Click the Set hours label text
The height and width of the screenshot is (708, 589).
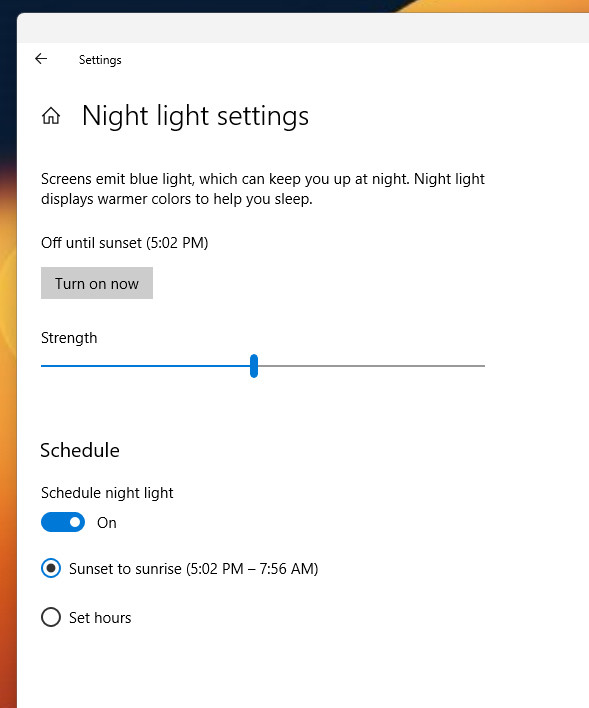[x=100, y=618]
